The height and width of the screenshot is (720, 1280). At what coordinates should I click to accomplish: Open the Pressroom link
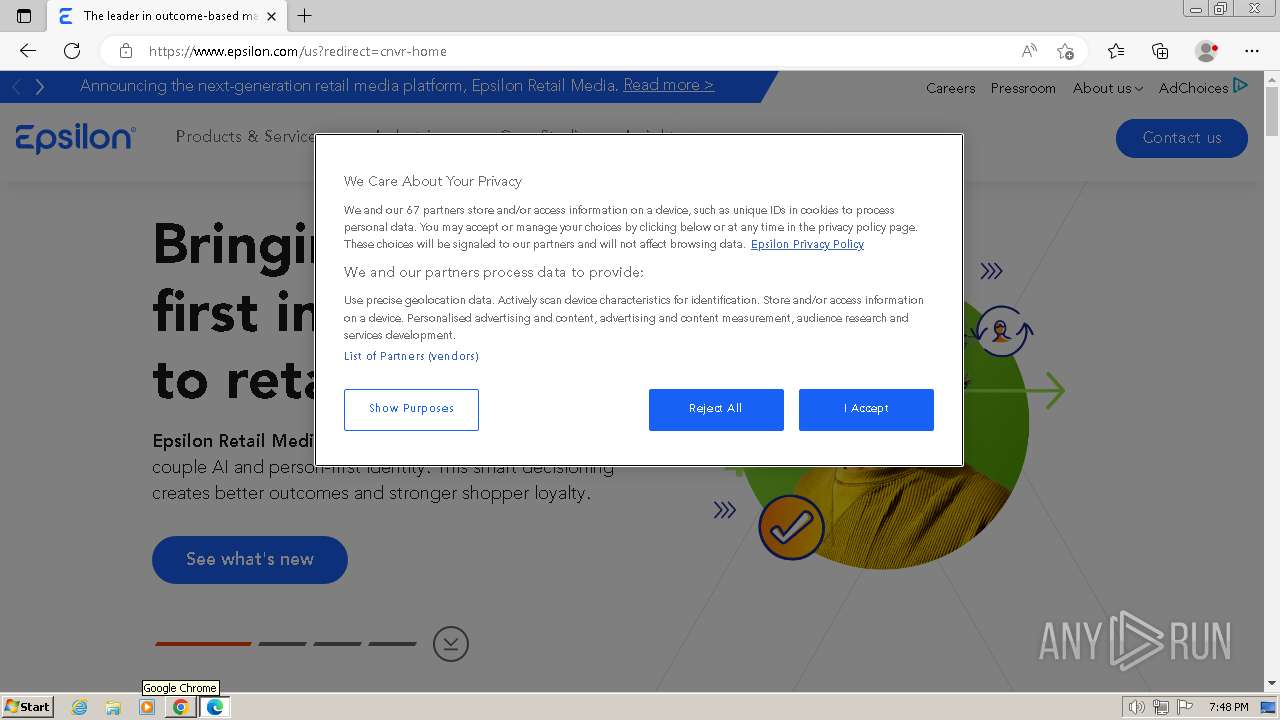(1023, 88)
